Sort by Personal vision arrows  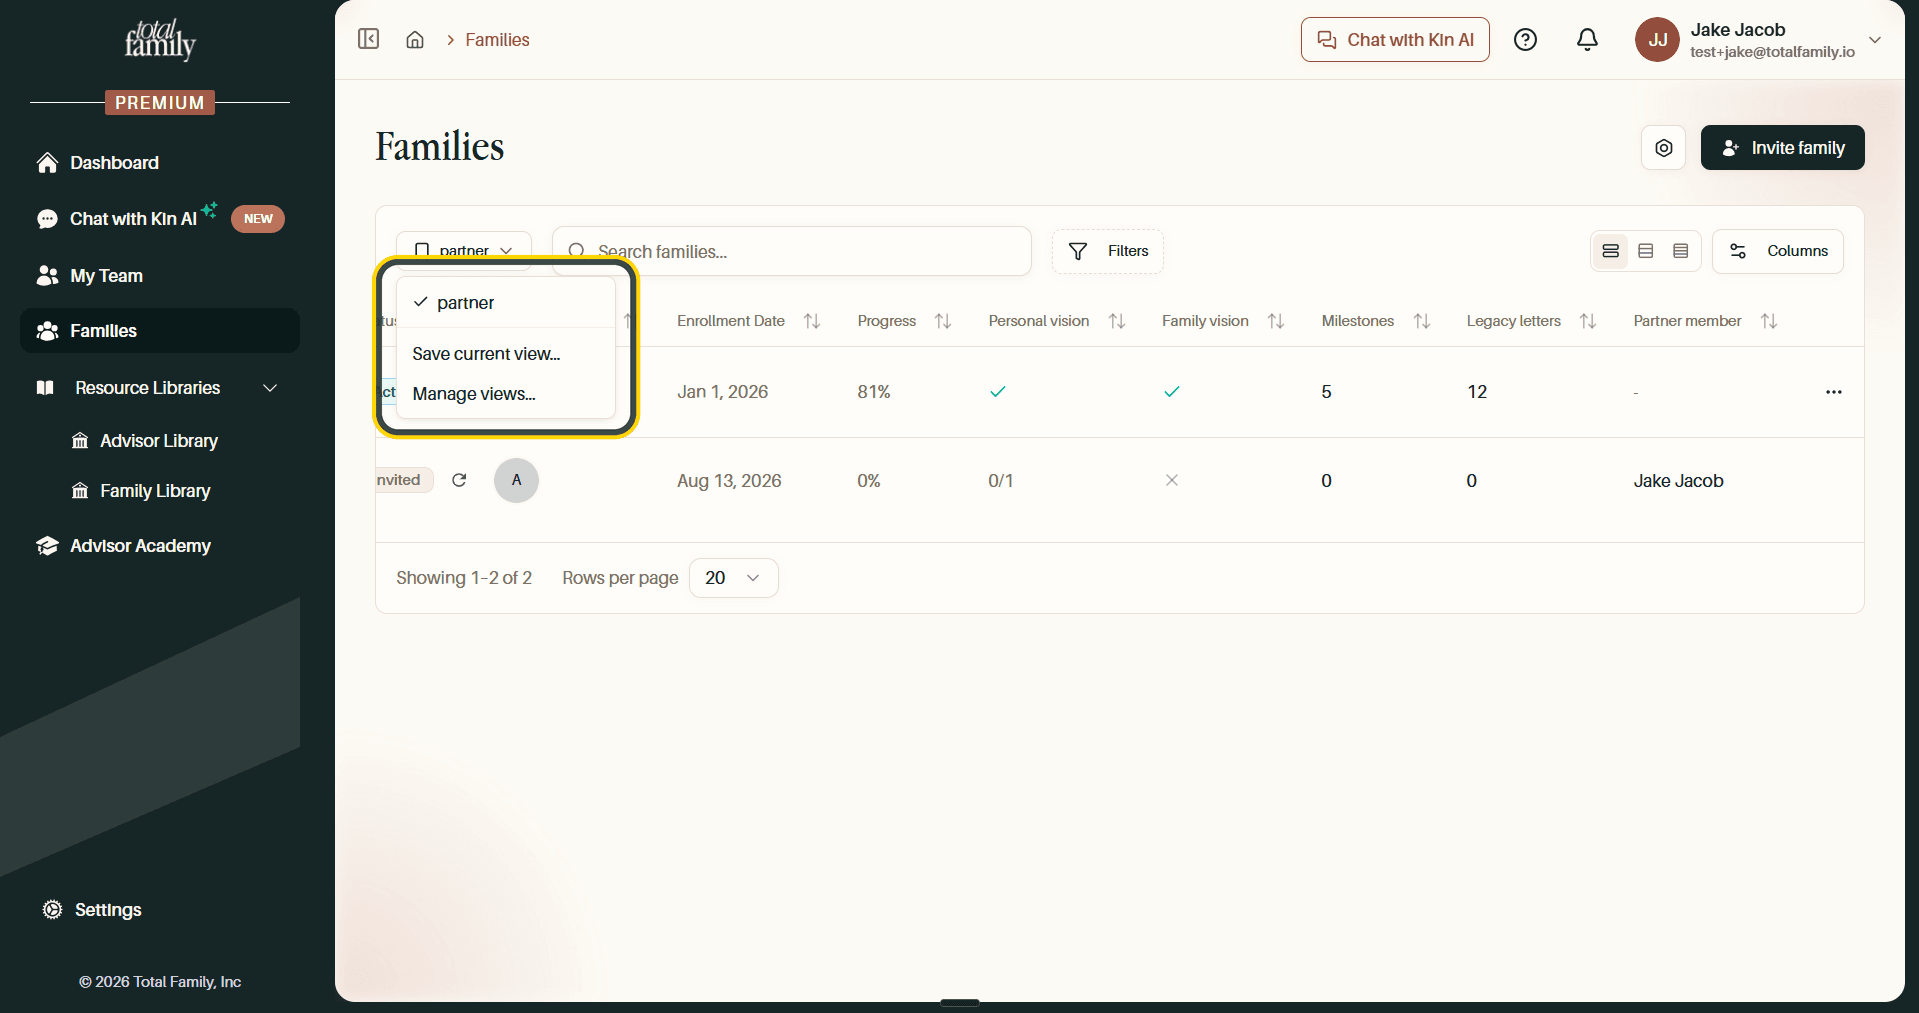click(1117, 321)
